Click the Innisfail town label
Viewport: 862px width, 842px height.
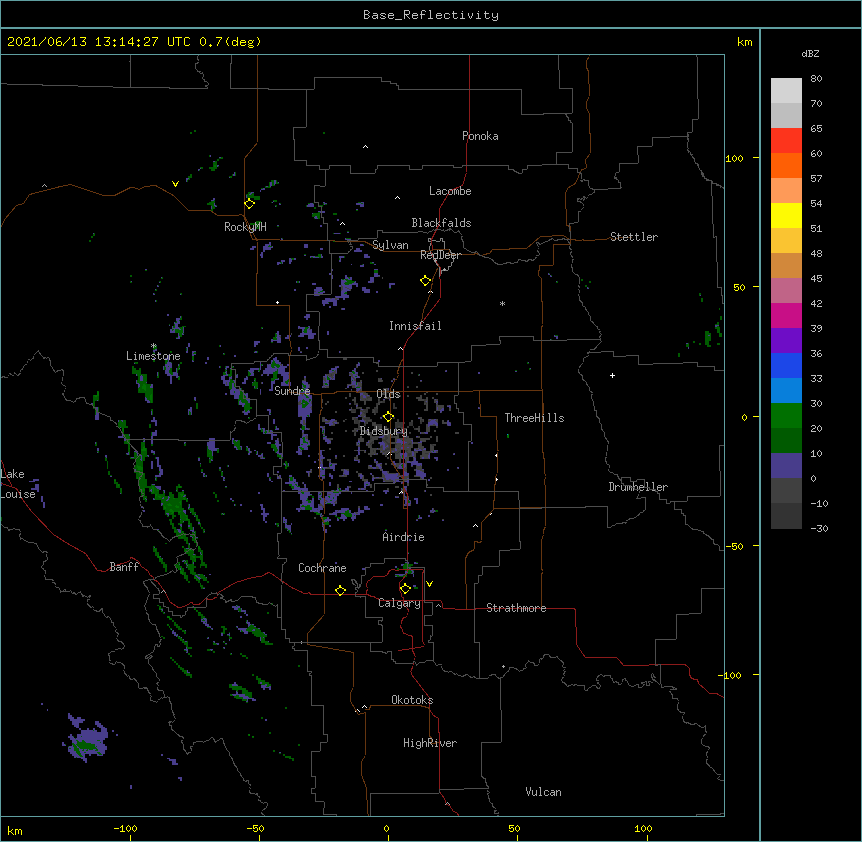(415, 326)
